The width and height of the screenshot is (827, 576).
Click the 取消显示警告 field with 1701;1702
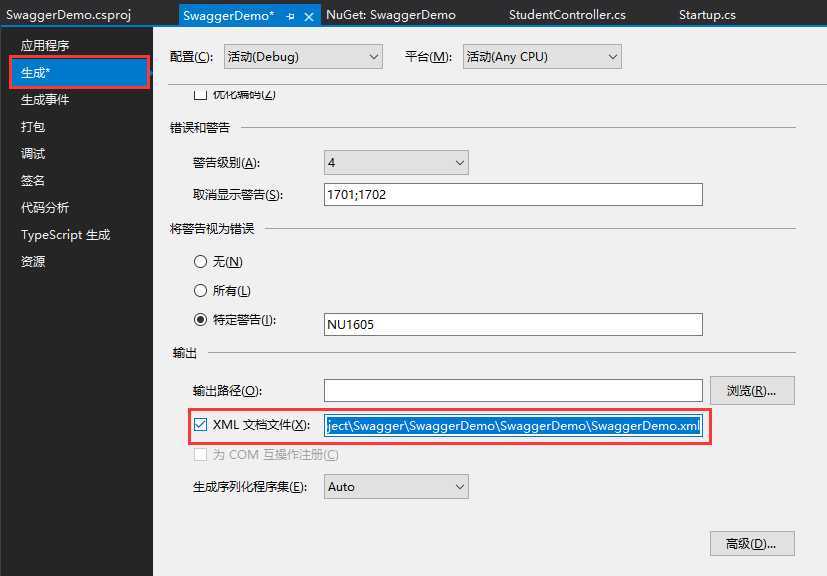pos(513,195)
